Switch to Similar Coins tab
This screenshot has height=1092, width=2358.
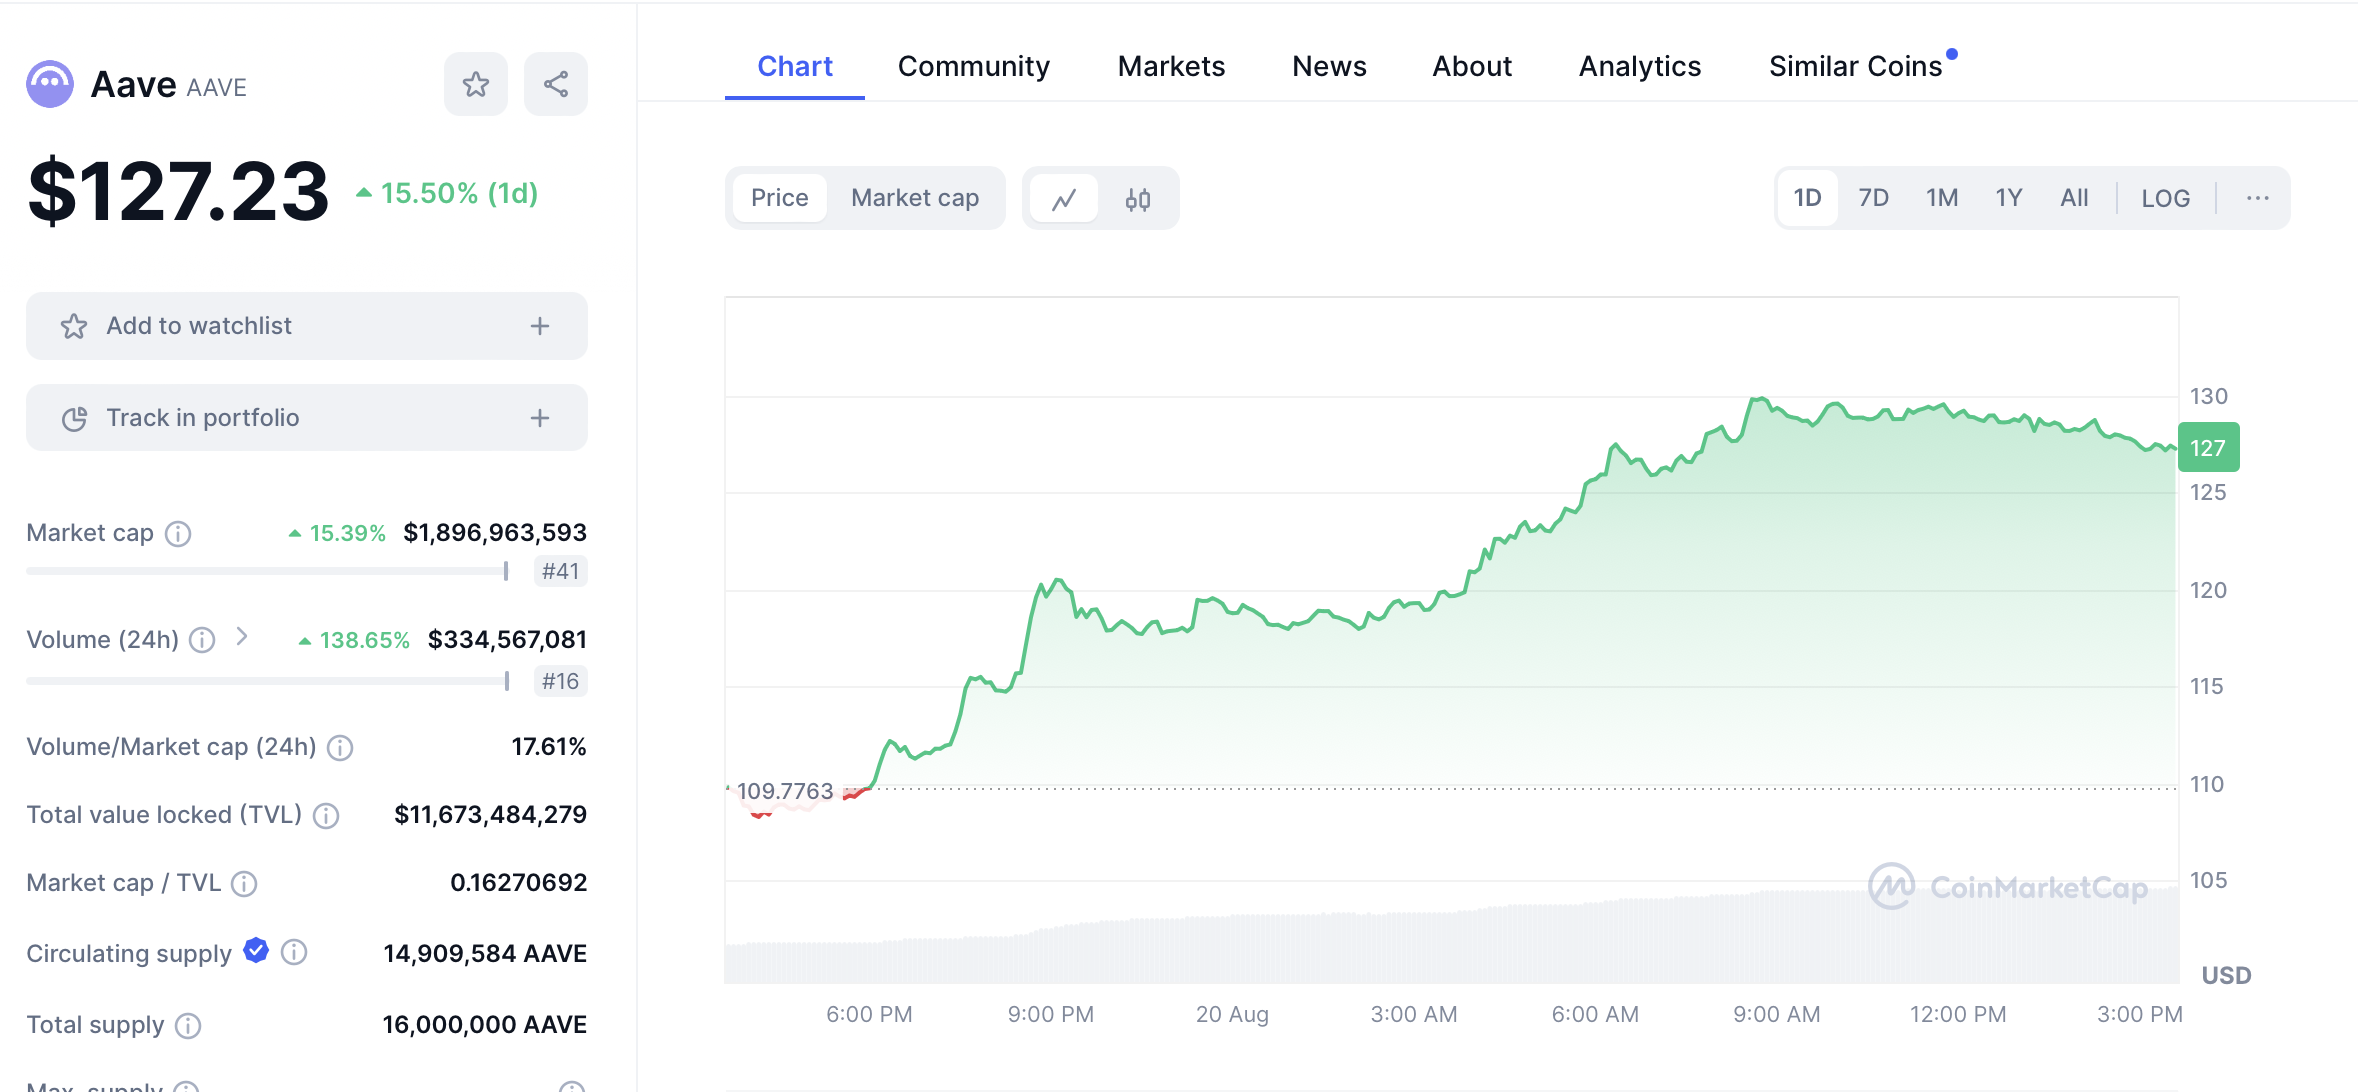pyautogui.click(x=1855, y=66)
